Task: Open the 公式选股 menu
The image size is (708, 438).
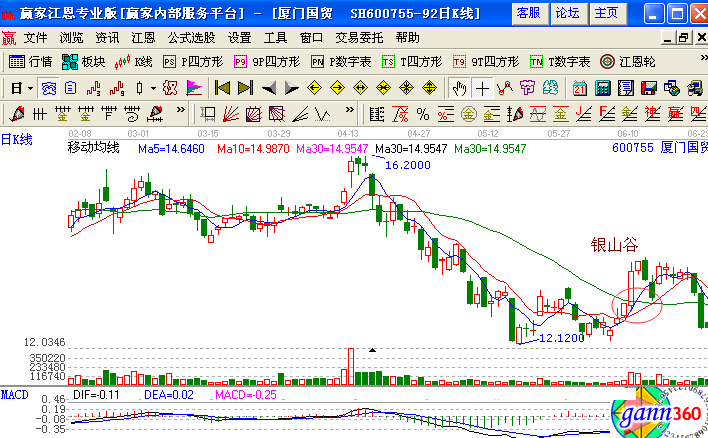Action: 191,37
